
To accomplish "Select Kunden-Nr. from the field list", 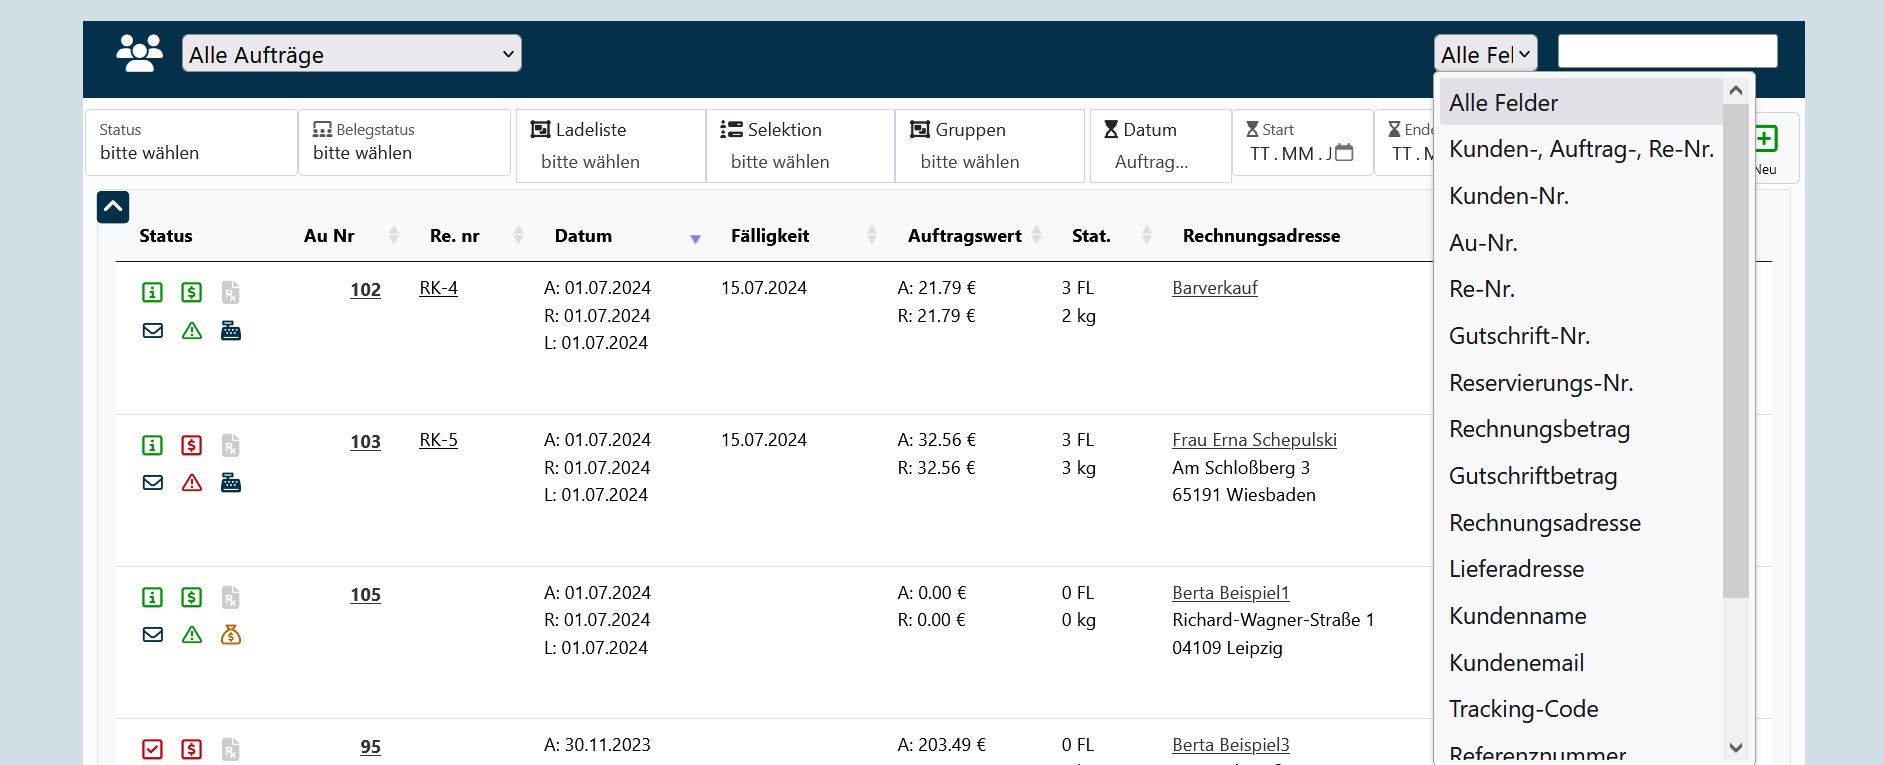I will 1509,196.
